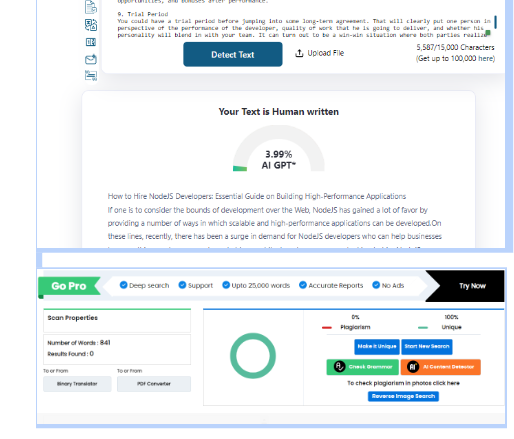Viewport: 514px width, 439px height.
Task: Click the text box scrollbar handle
Action: pyautogui.click(x=495, y=22)
